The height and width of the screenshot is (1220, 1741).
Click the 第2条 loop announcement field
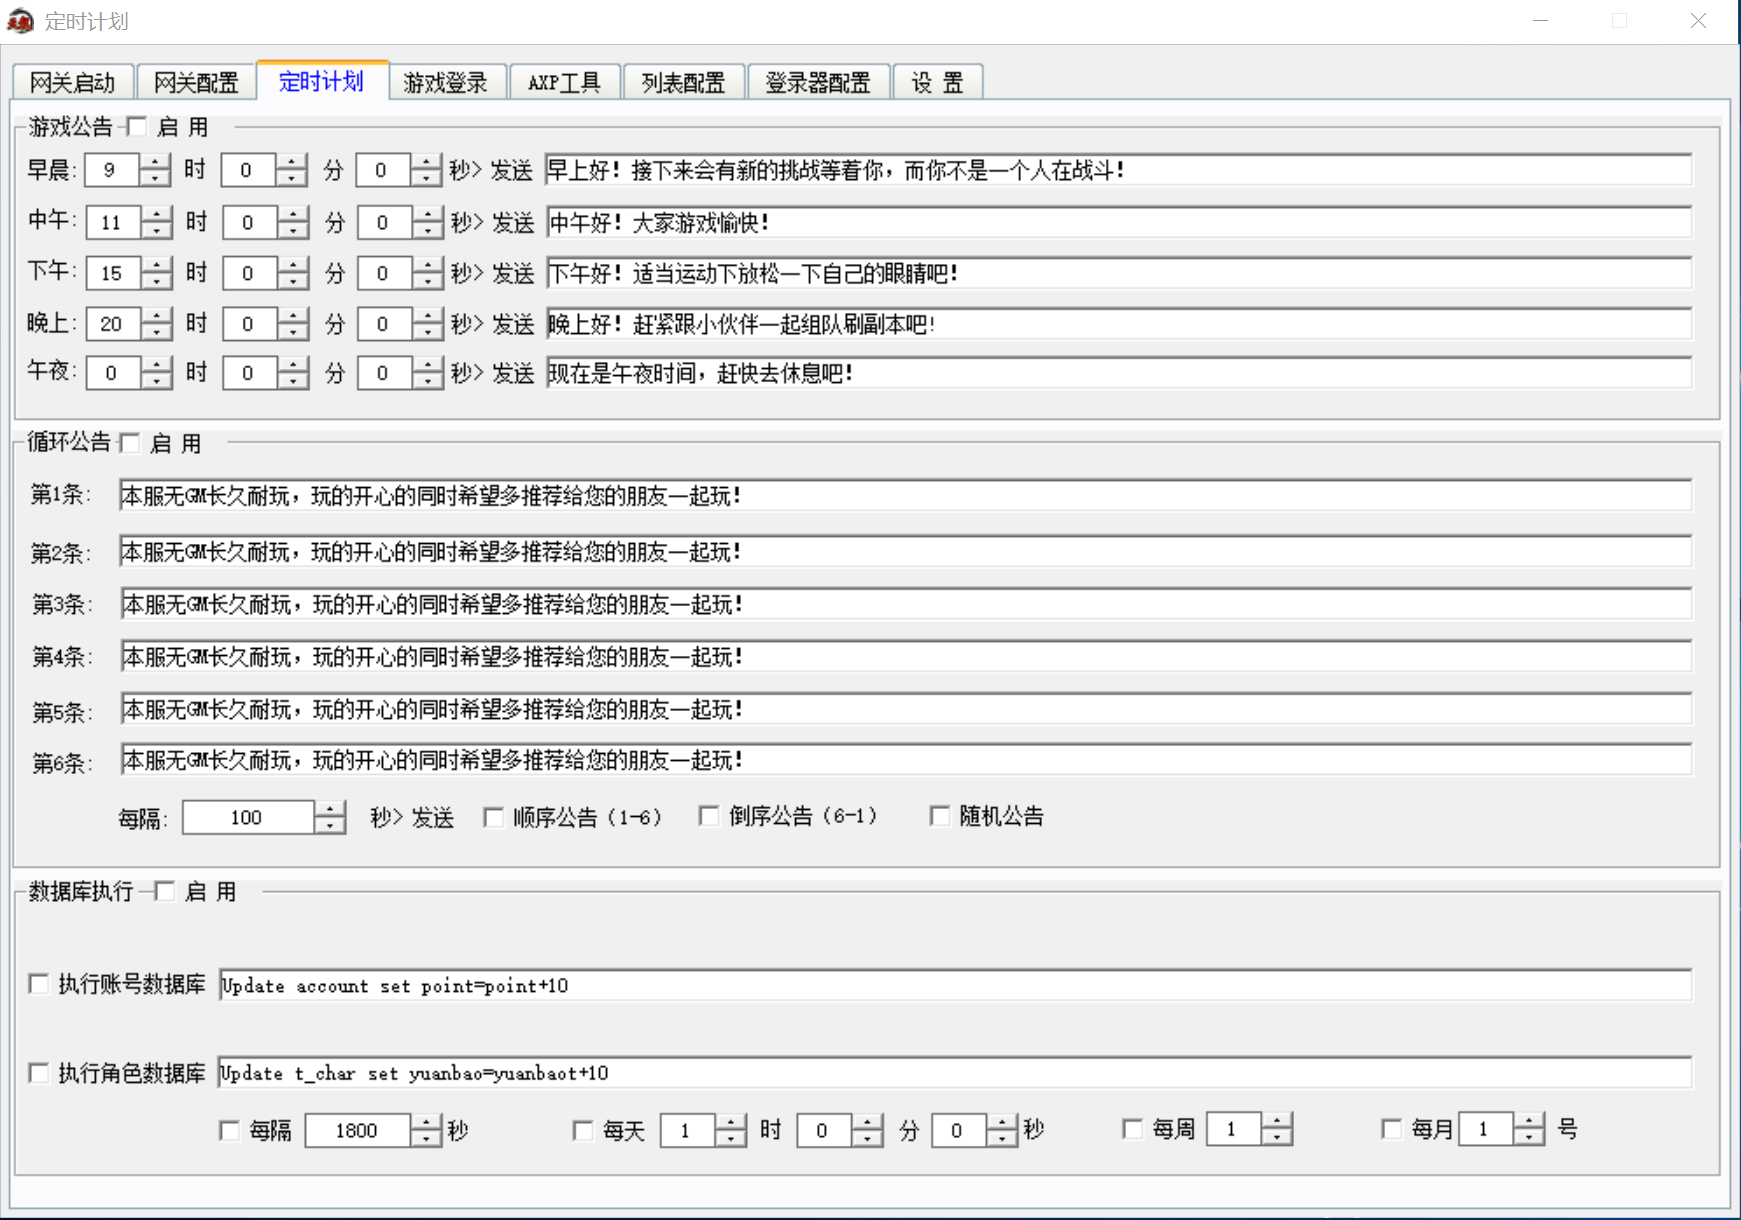(x=905, y=551)
